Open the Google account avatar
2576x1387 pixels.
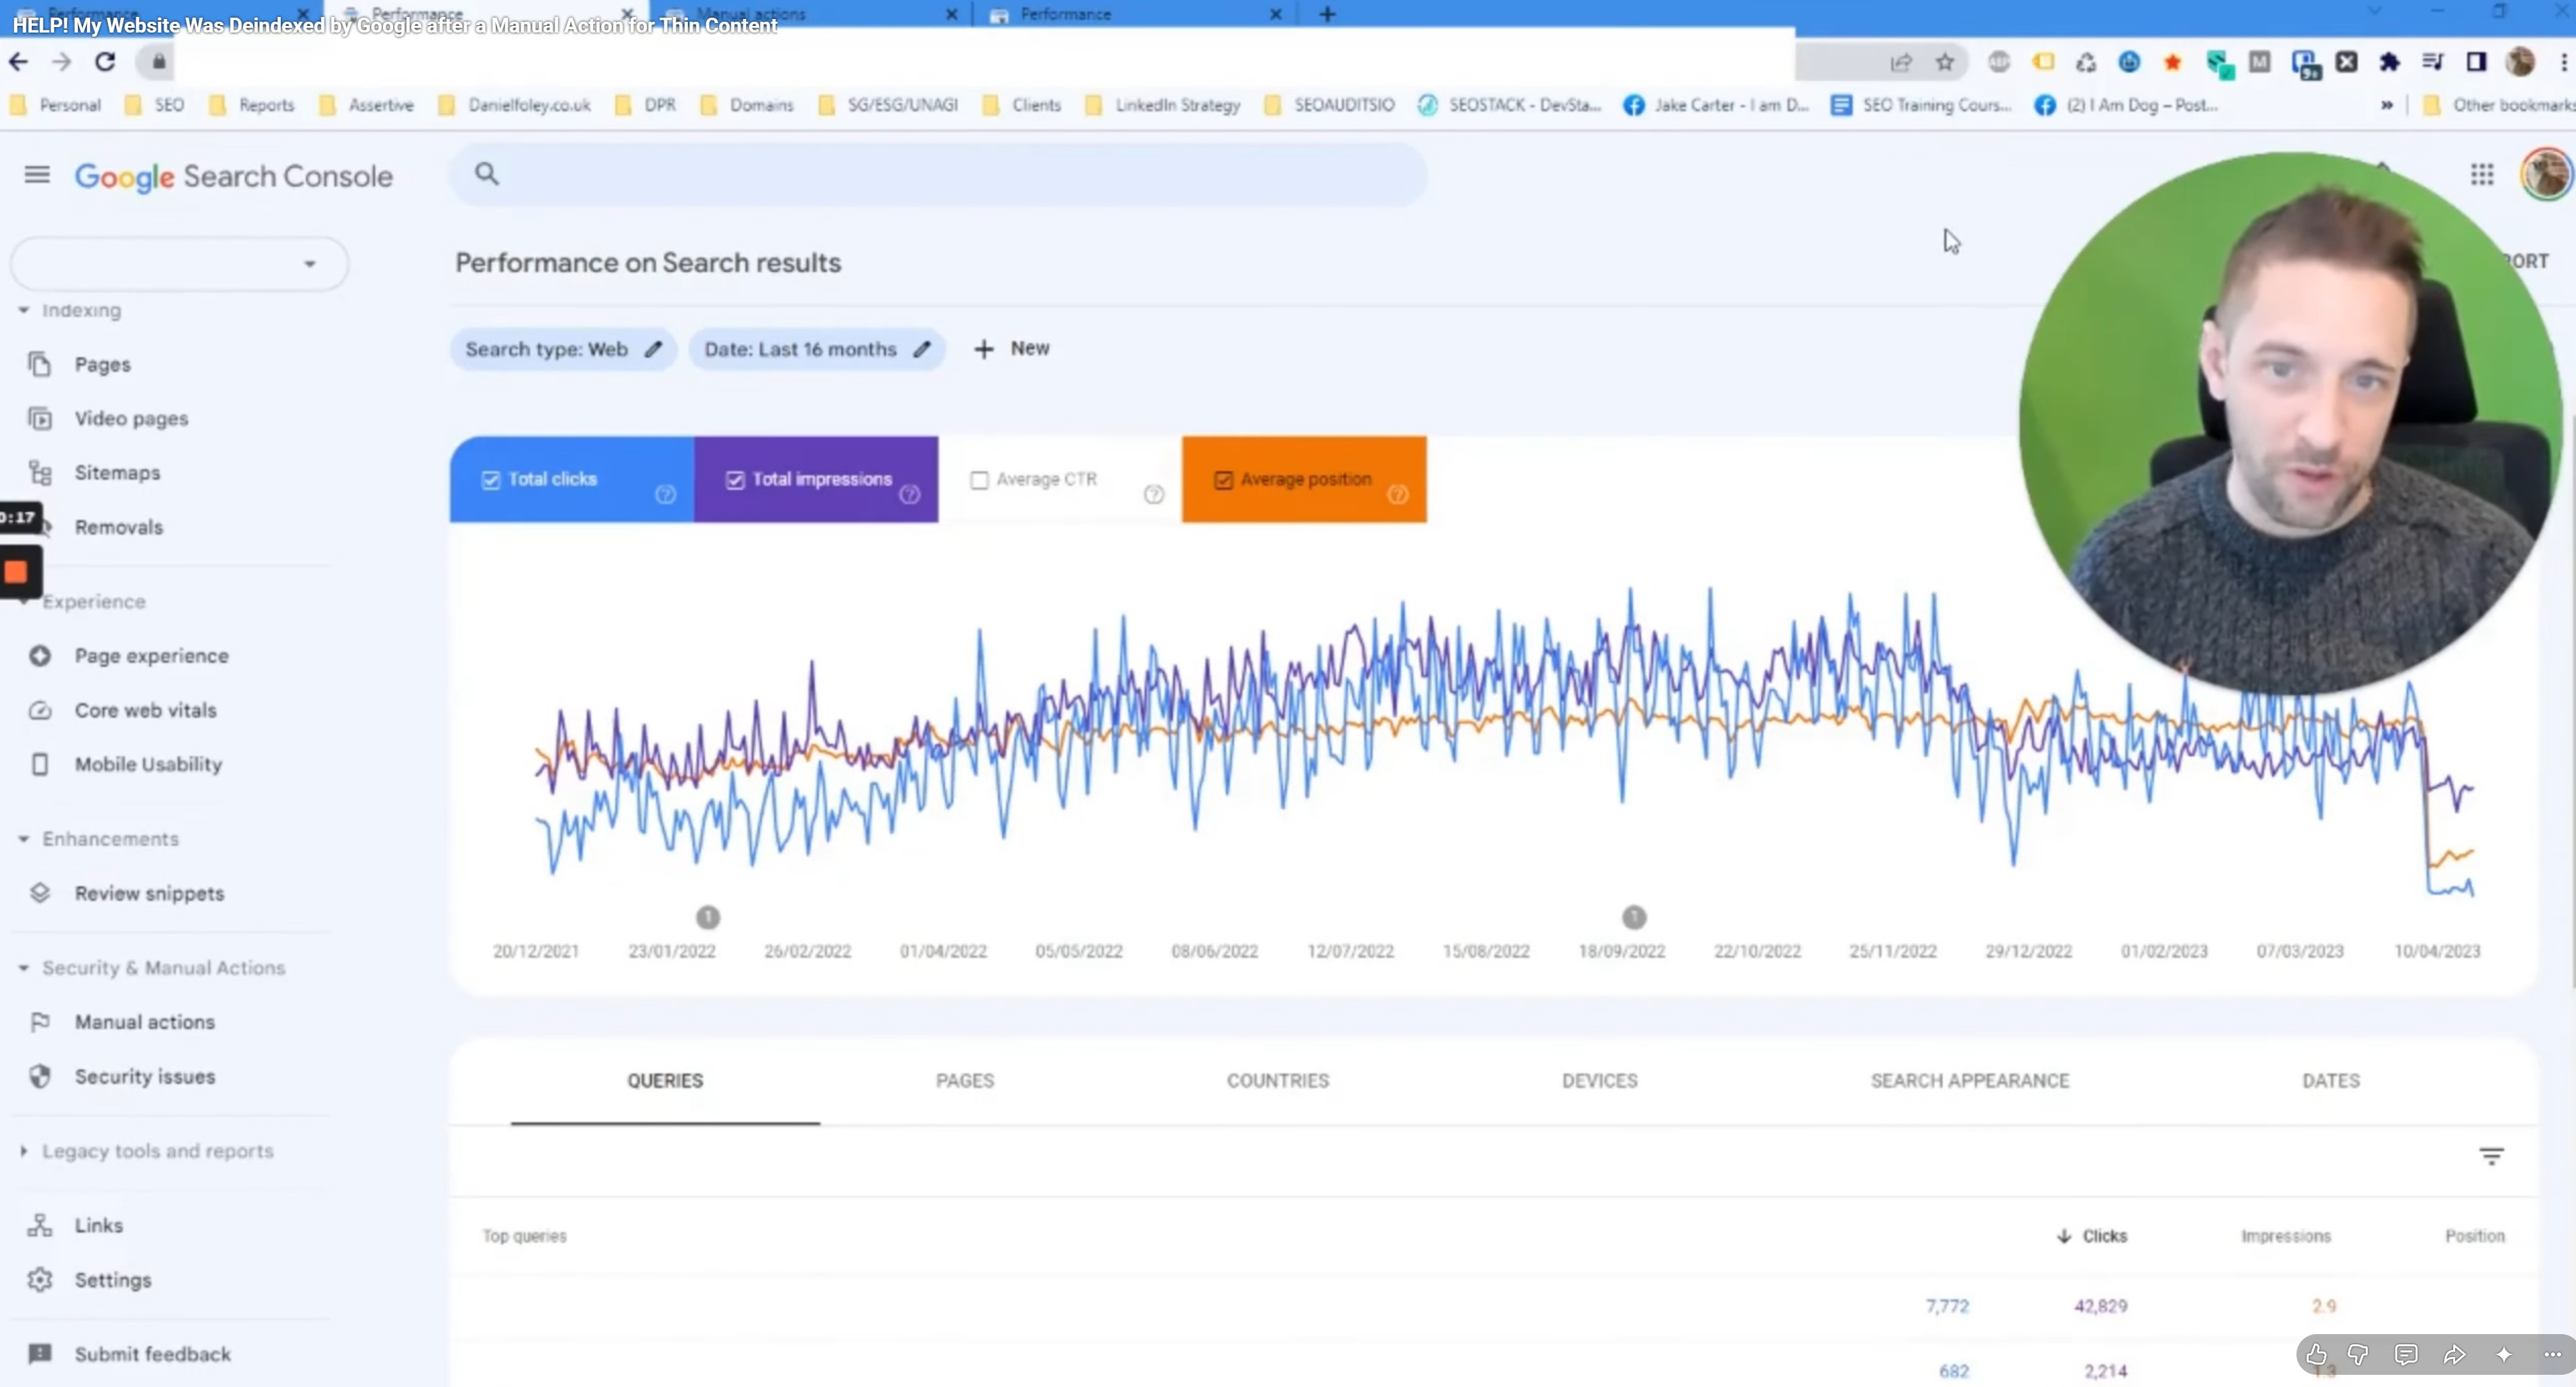click(x=2546, y=175)
